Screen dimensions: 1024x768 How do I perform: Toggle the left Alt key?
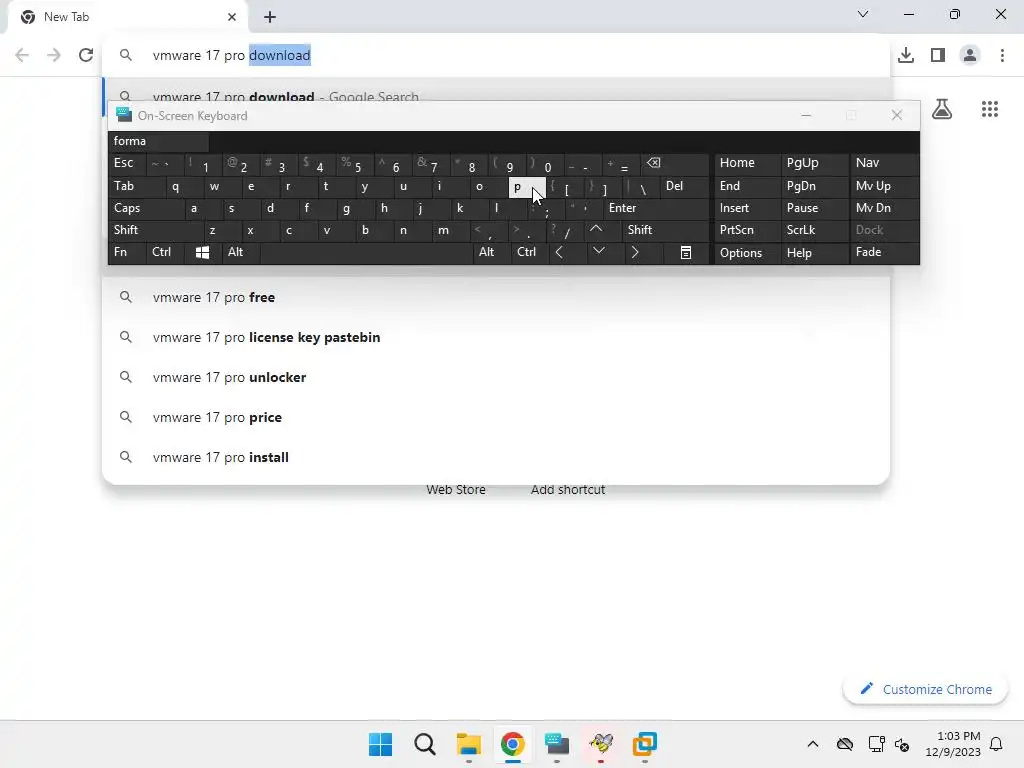click(241, 252)
